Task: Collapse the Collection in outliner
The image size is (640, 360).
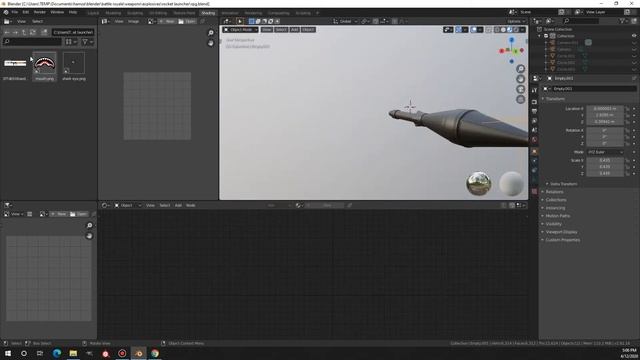Action: click(540, 36)
